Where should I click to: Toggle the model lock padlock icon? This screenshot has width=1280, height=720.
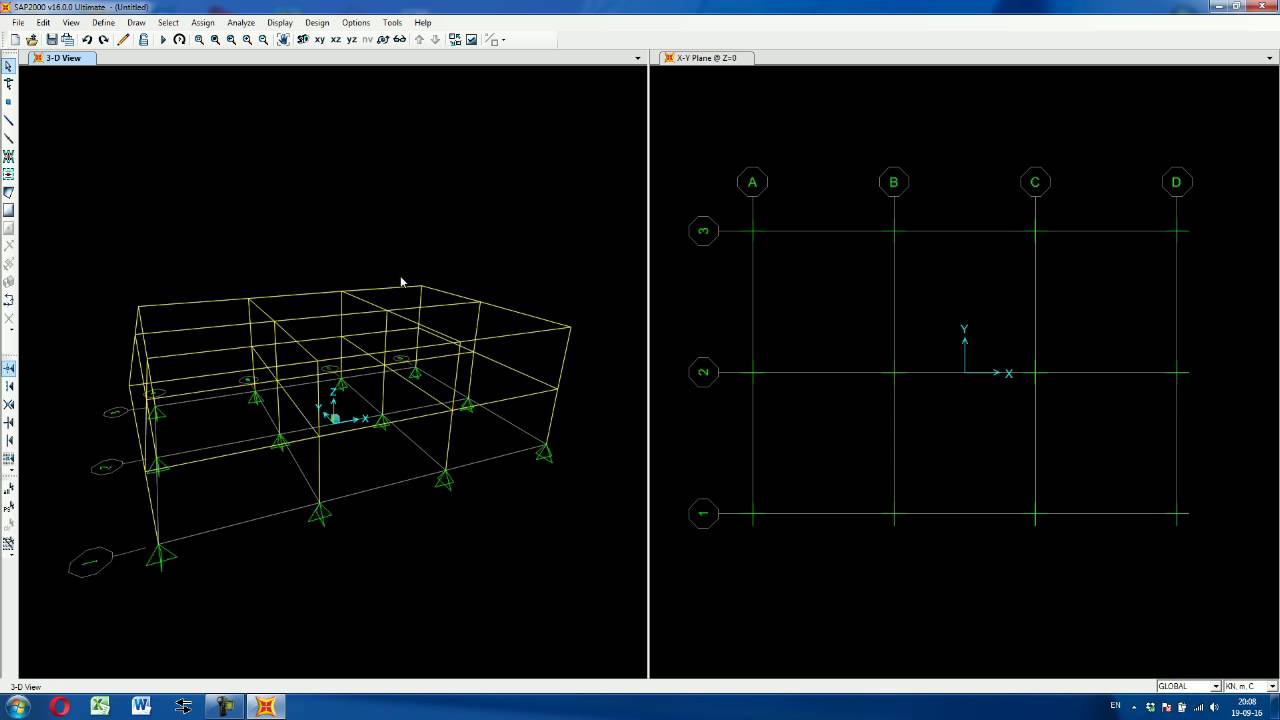(143, 40)
